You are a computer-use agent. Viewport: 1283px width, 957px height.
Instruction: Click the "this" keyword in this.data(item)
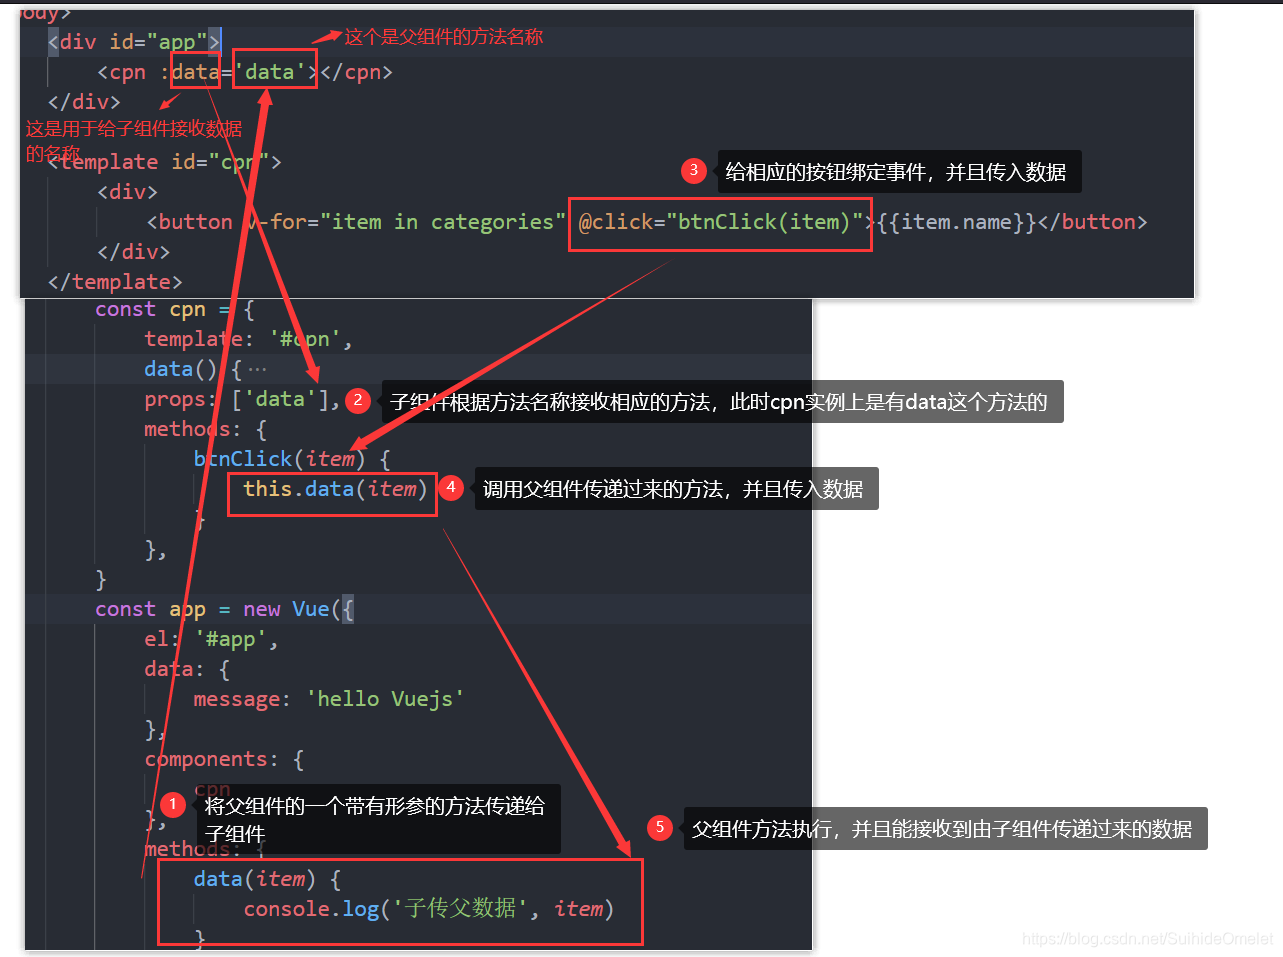267,489
